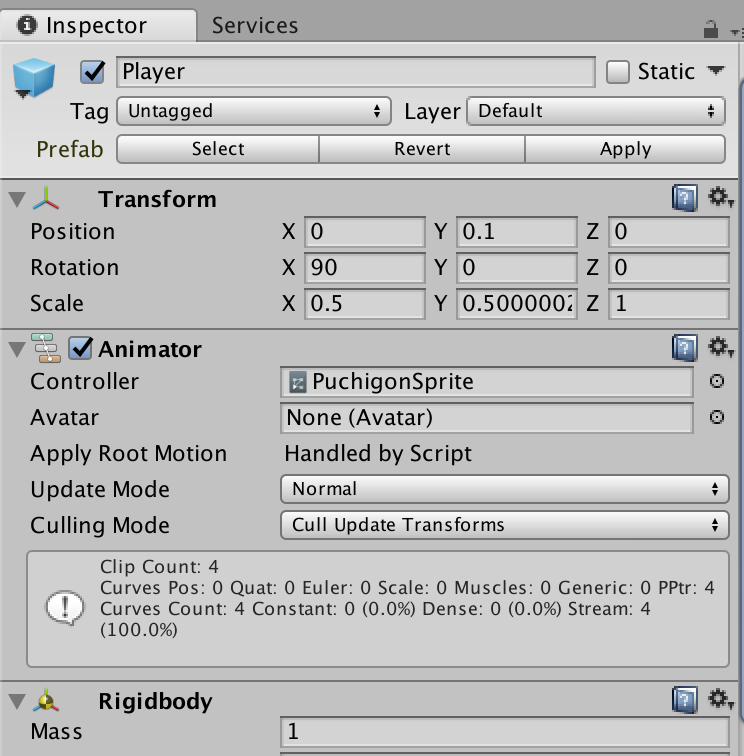
Task: Click the prefab Select button
Action: click(x=218, y=149)
